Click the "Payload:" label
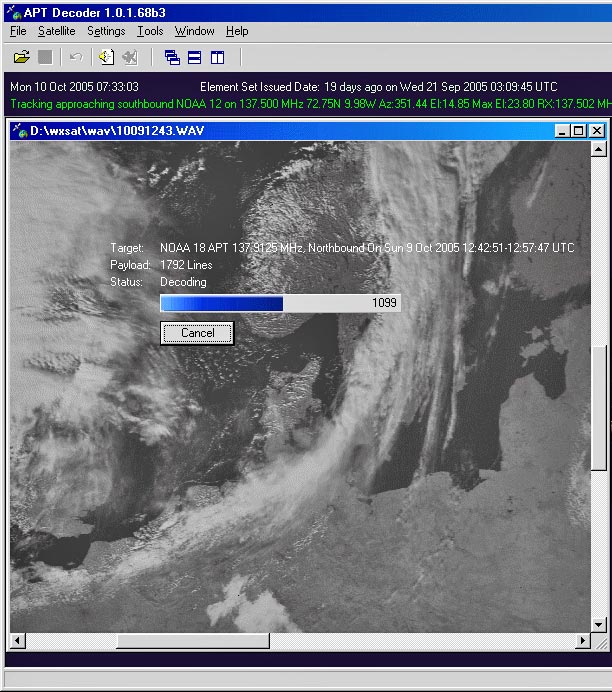Screen dimensions: 612x692 tap(130, 265)
